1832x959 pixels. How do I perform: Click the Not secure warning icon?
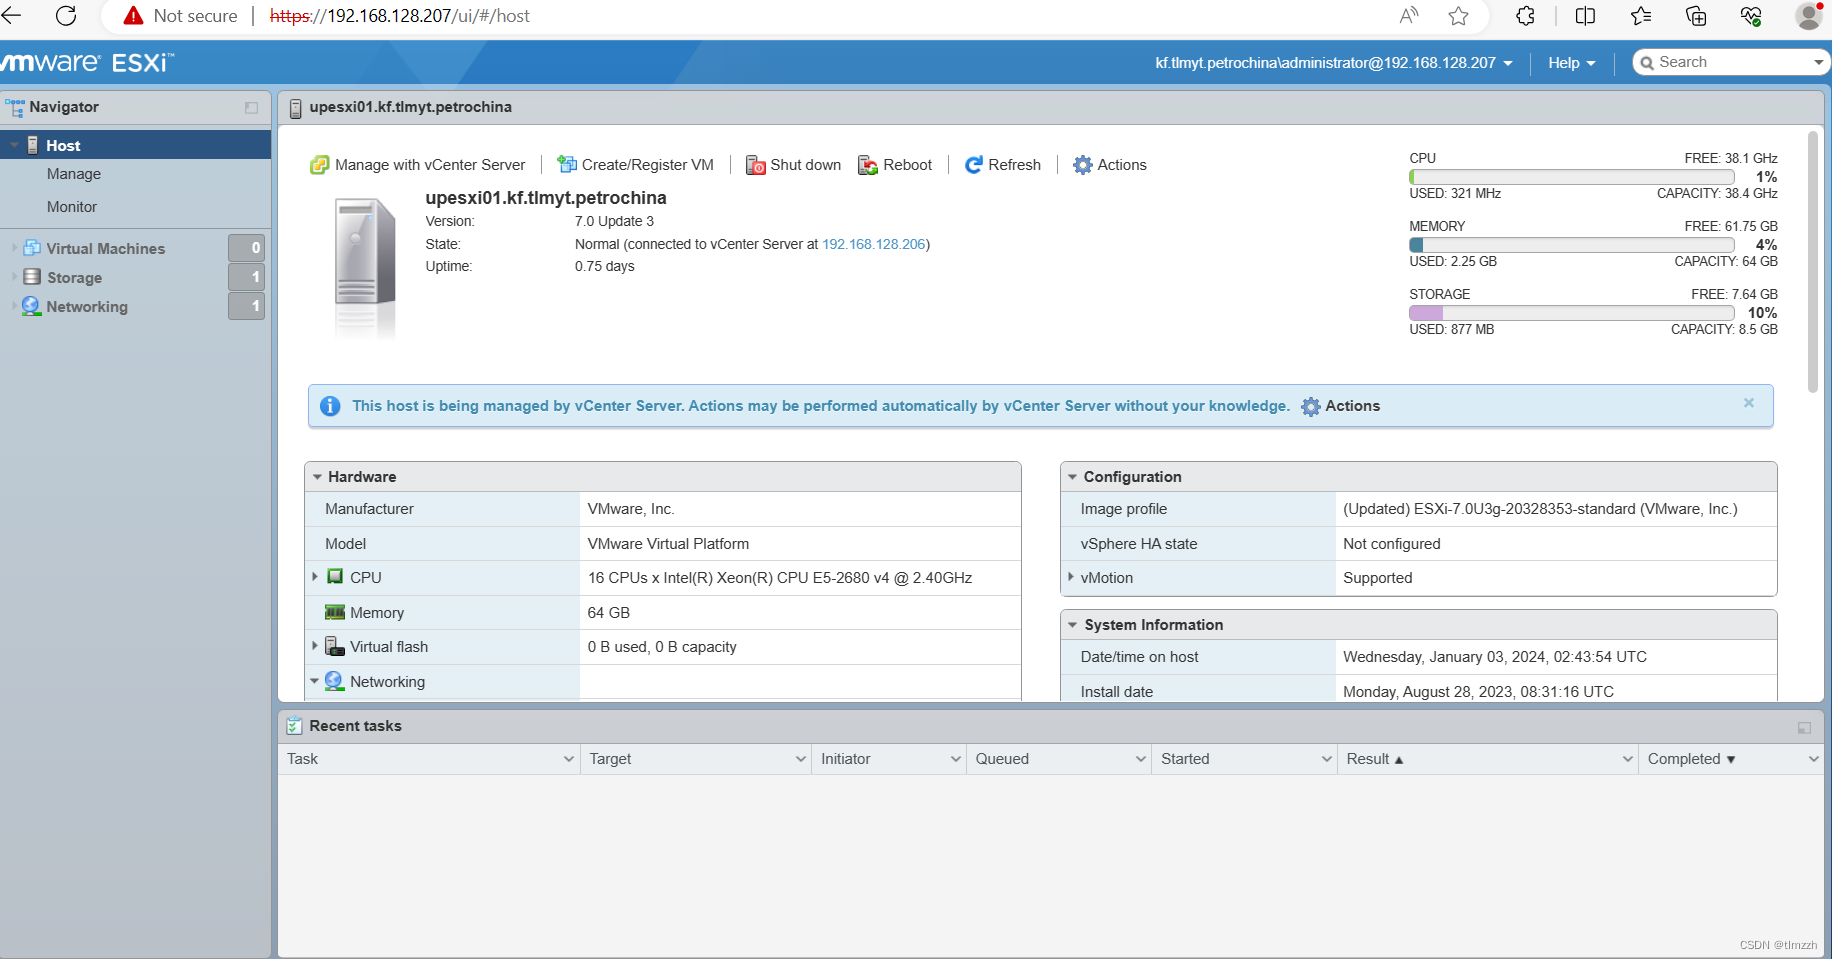point(134,16)
